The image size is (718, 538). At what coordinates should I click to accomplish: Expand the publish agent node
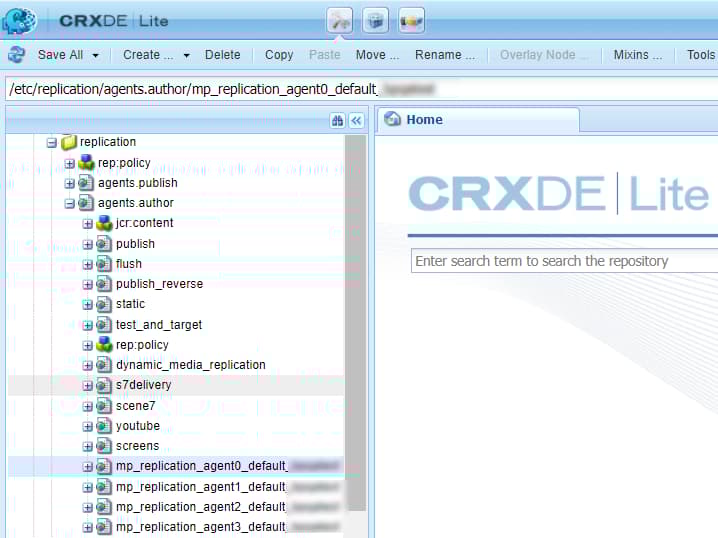click(x=87, y=245)
